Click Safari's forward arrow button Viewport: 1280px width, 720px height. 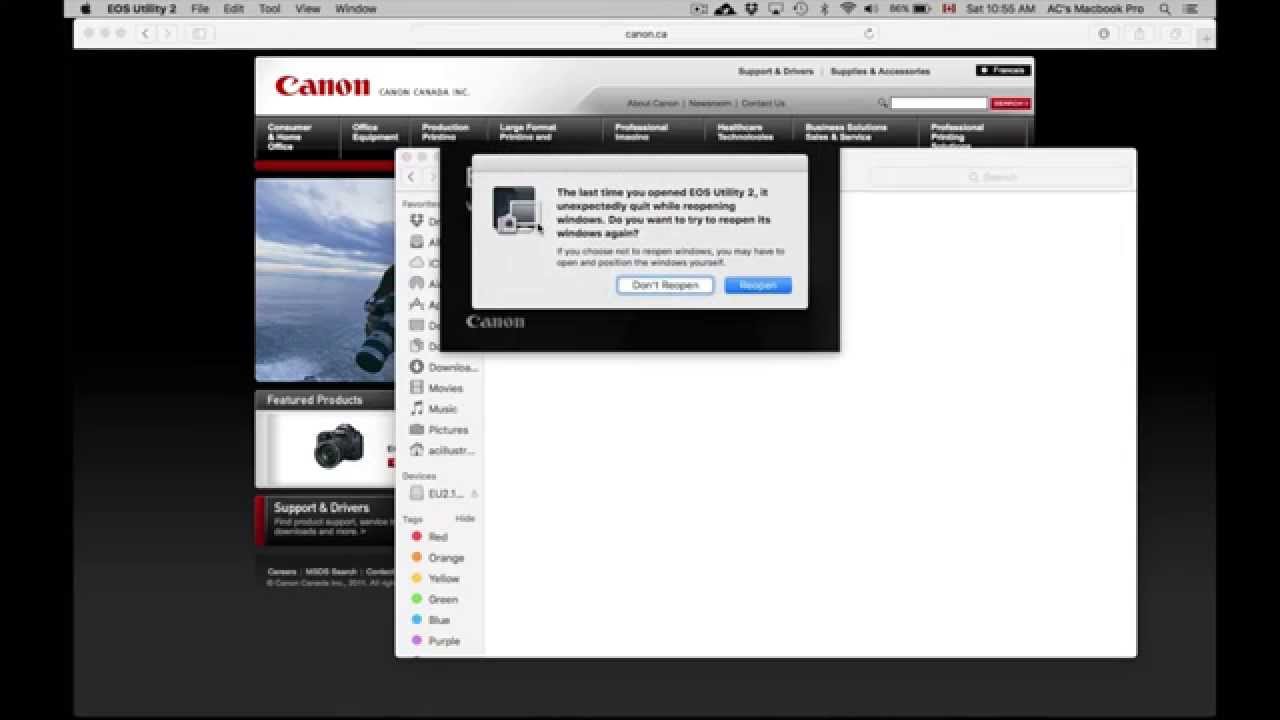167,34
